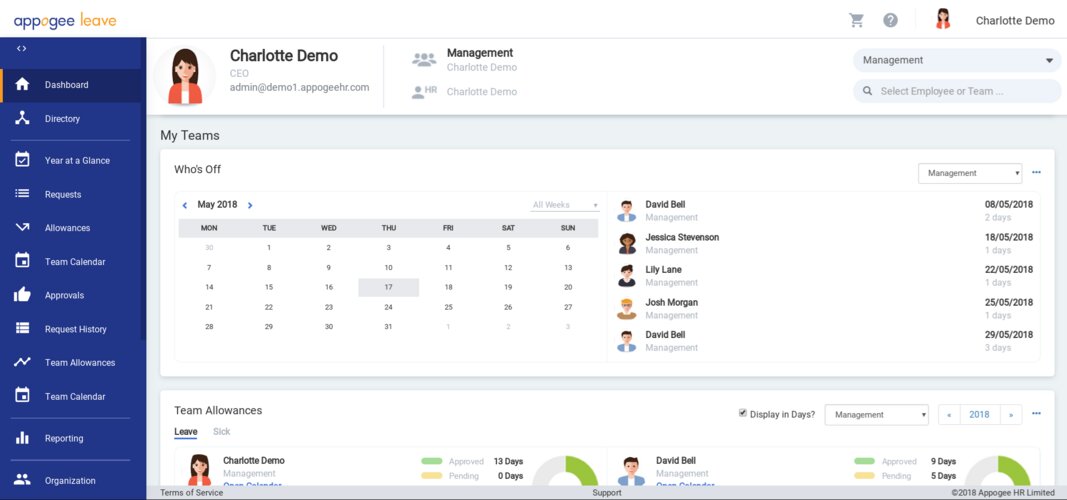Open Organization in the sidebar
The width and height of the screenshot is (1067, 500).
pyautogui.click(x=70, y=480)
